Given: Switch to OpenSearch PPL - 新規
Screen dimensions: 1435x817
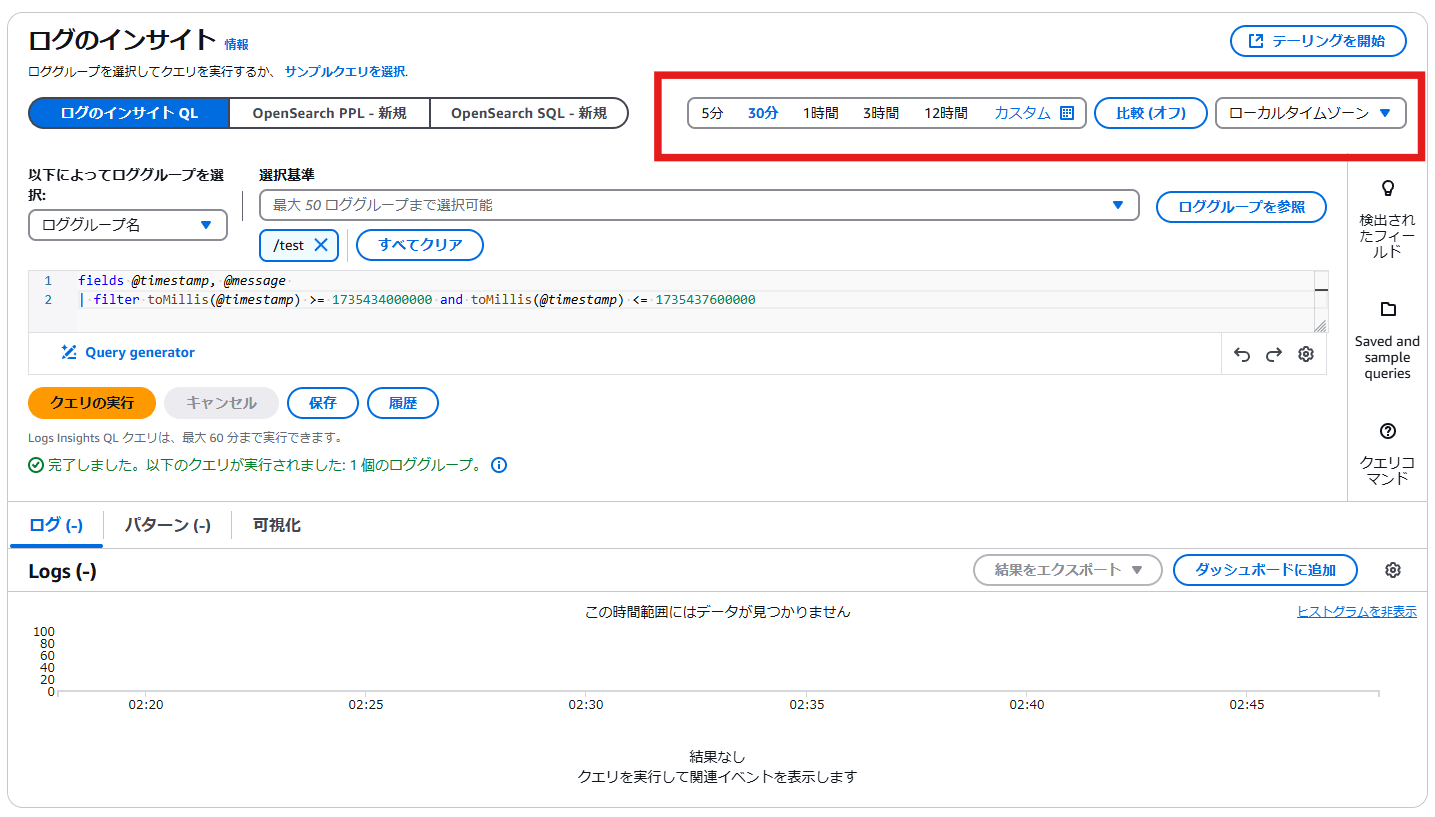Looking at the screenshot, I should [x=329, y=113].
